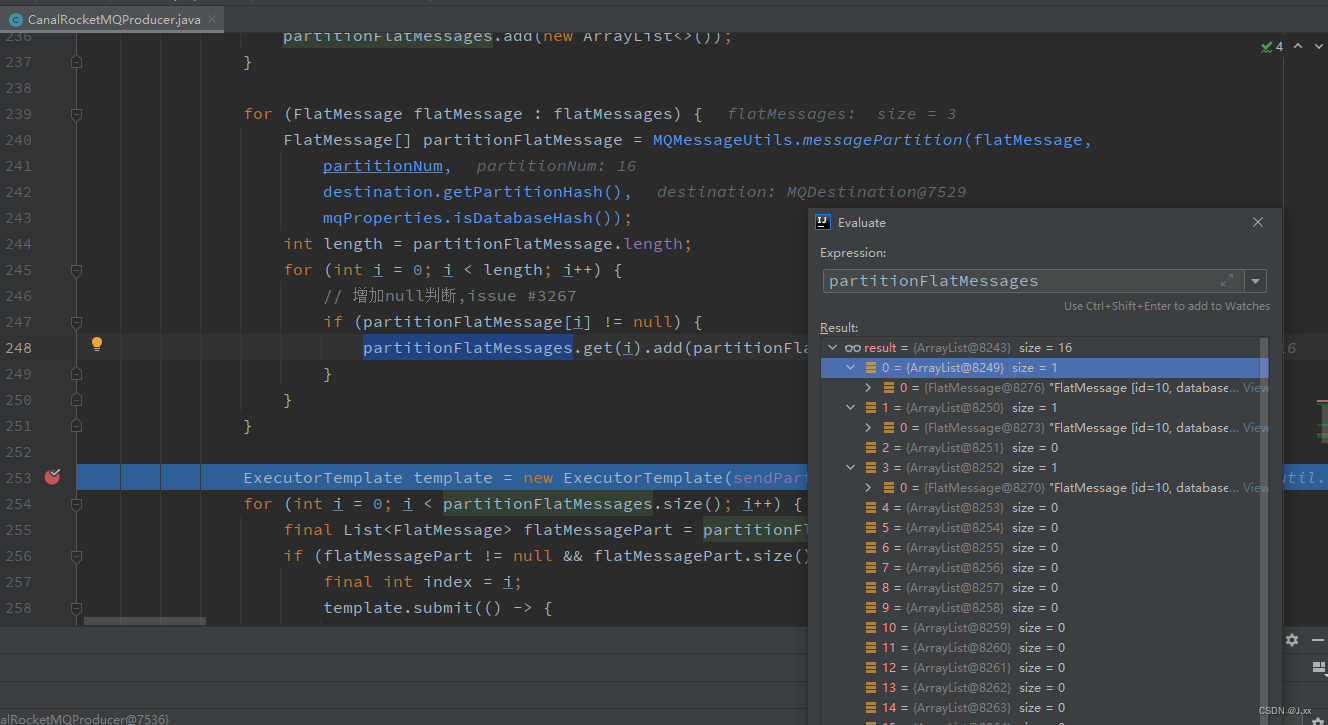Toggle the breakpoint on line 253
This screenshot has width=1328, height=725.
52,477
